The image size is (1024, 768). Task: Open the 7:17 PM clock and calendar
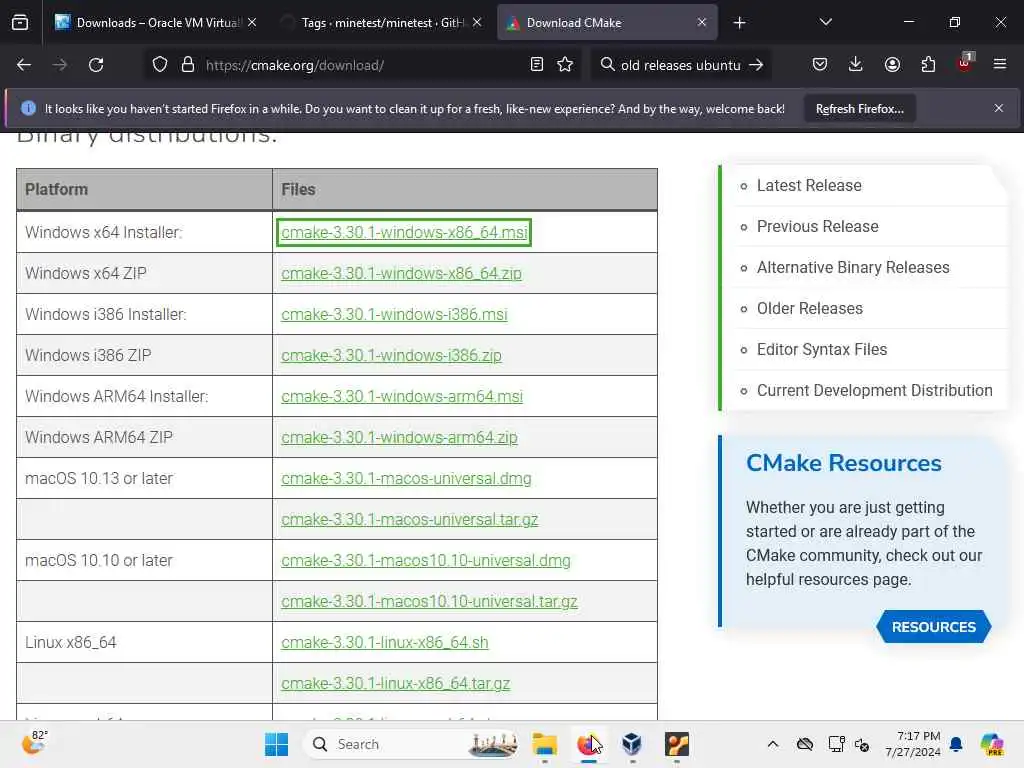913,744
